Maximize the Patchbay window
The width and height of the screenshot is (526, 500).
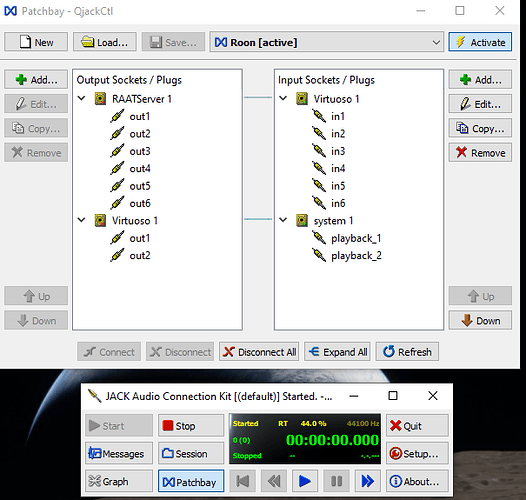[460, 11]
